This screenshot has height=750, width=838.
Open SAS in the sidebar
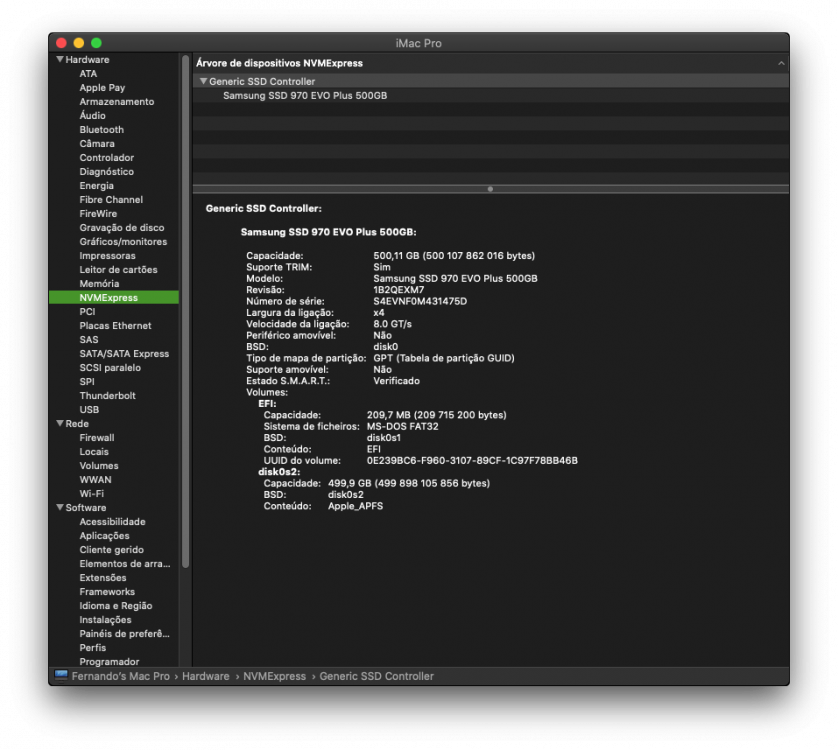coord(89,339)
